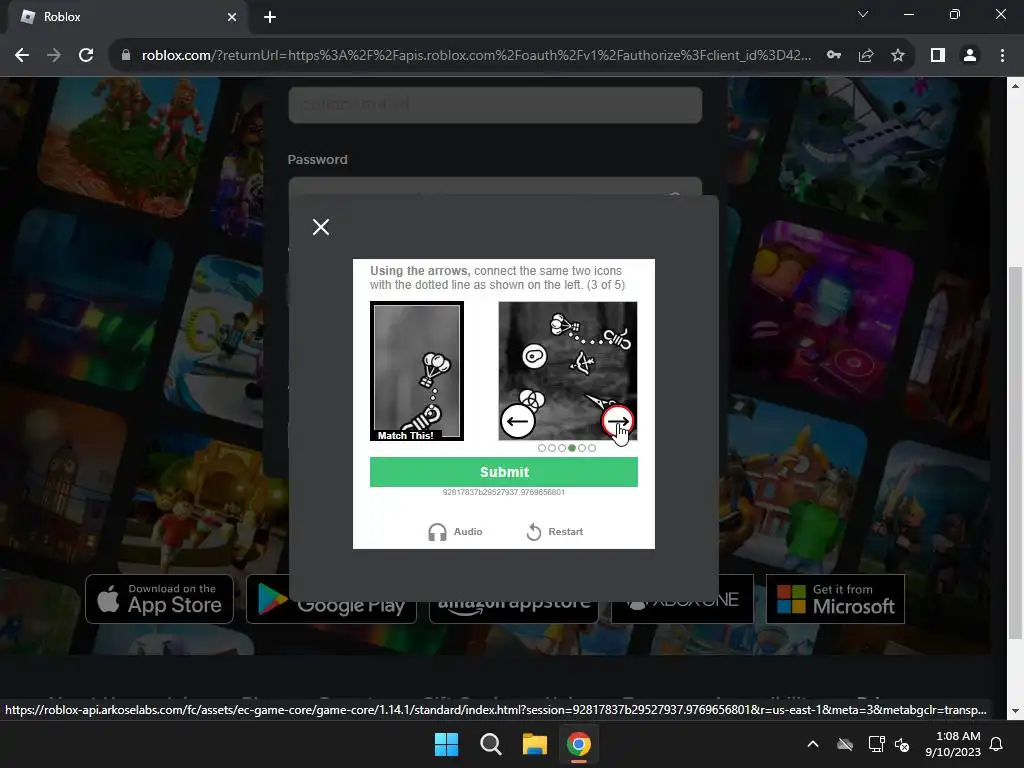Viewport: 1024px width, 768px height.
Task: Reload the Roblox page
Action: click(x=86, y=56)
